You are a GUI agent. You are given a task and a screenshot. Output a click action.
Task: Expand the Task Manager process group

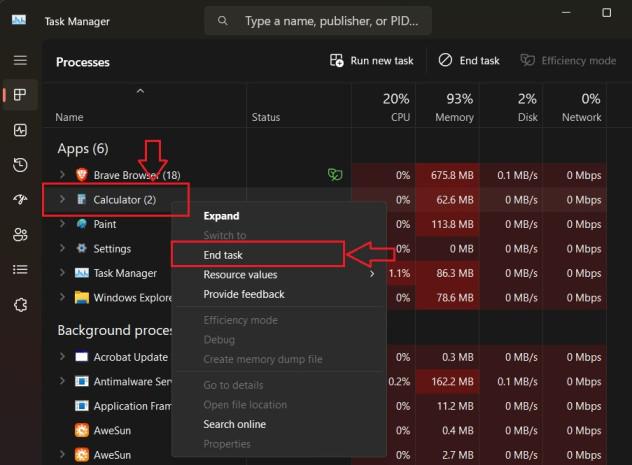coord(62,273)
